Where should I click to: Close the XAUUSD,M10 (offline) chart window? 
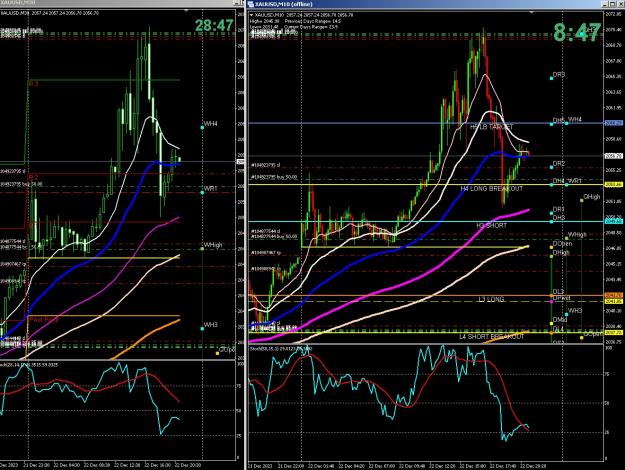(x=621, y=4)
